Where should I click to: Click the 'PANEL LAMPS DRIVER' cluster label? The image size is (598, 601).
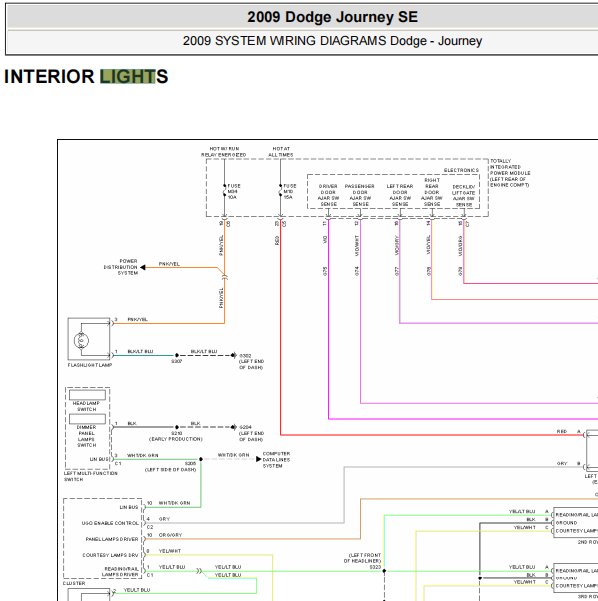tap(112, 539)
